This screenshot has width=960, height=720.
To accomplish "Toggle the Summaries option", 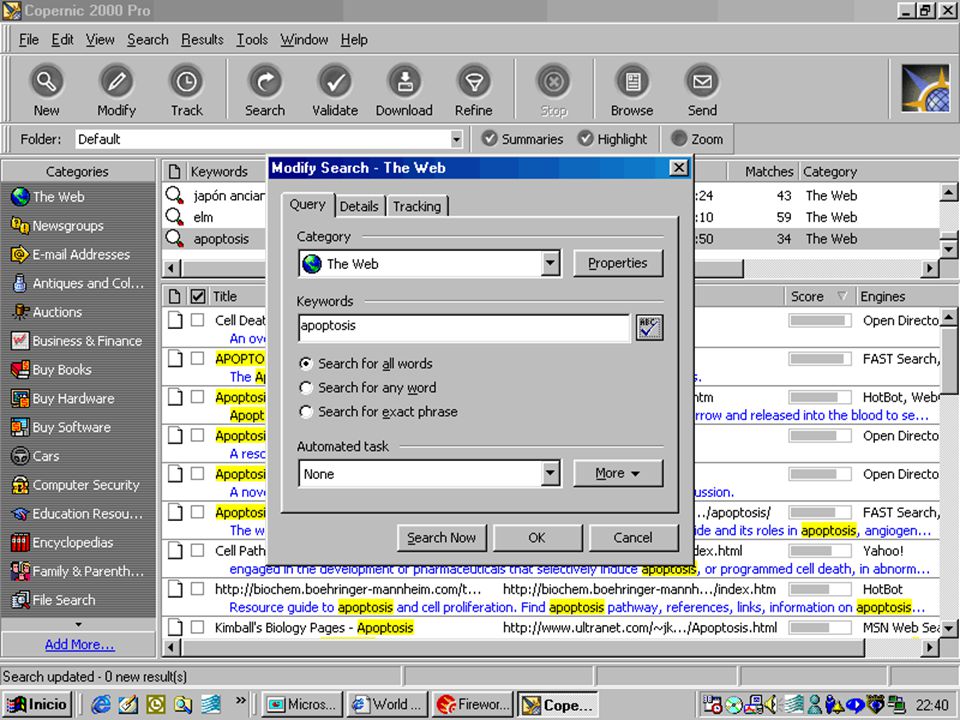I will [522, 139].
